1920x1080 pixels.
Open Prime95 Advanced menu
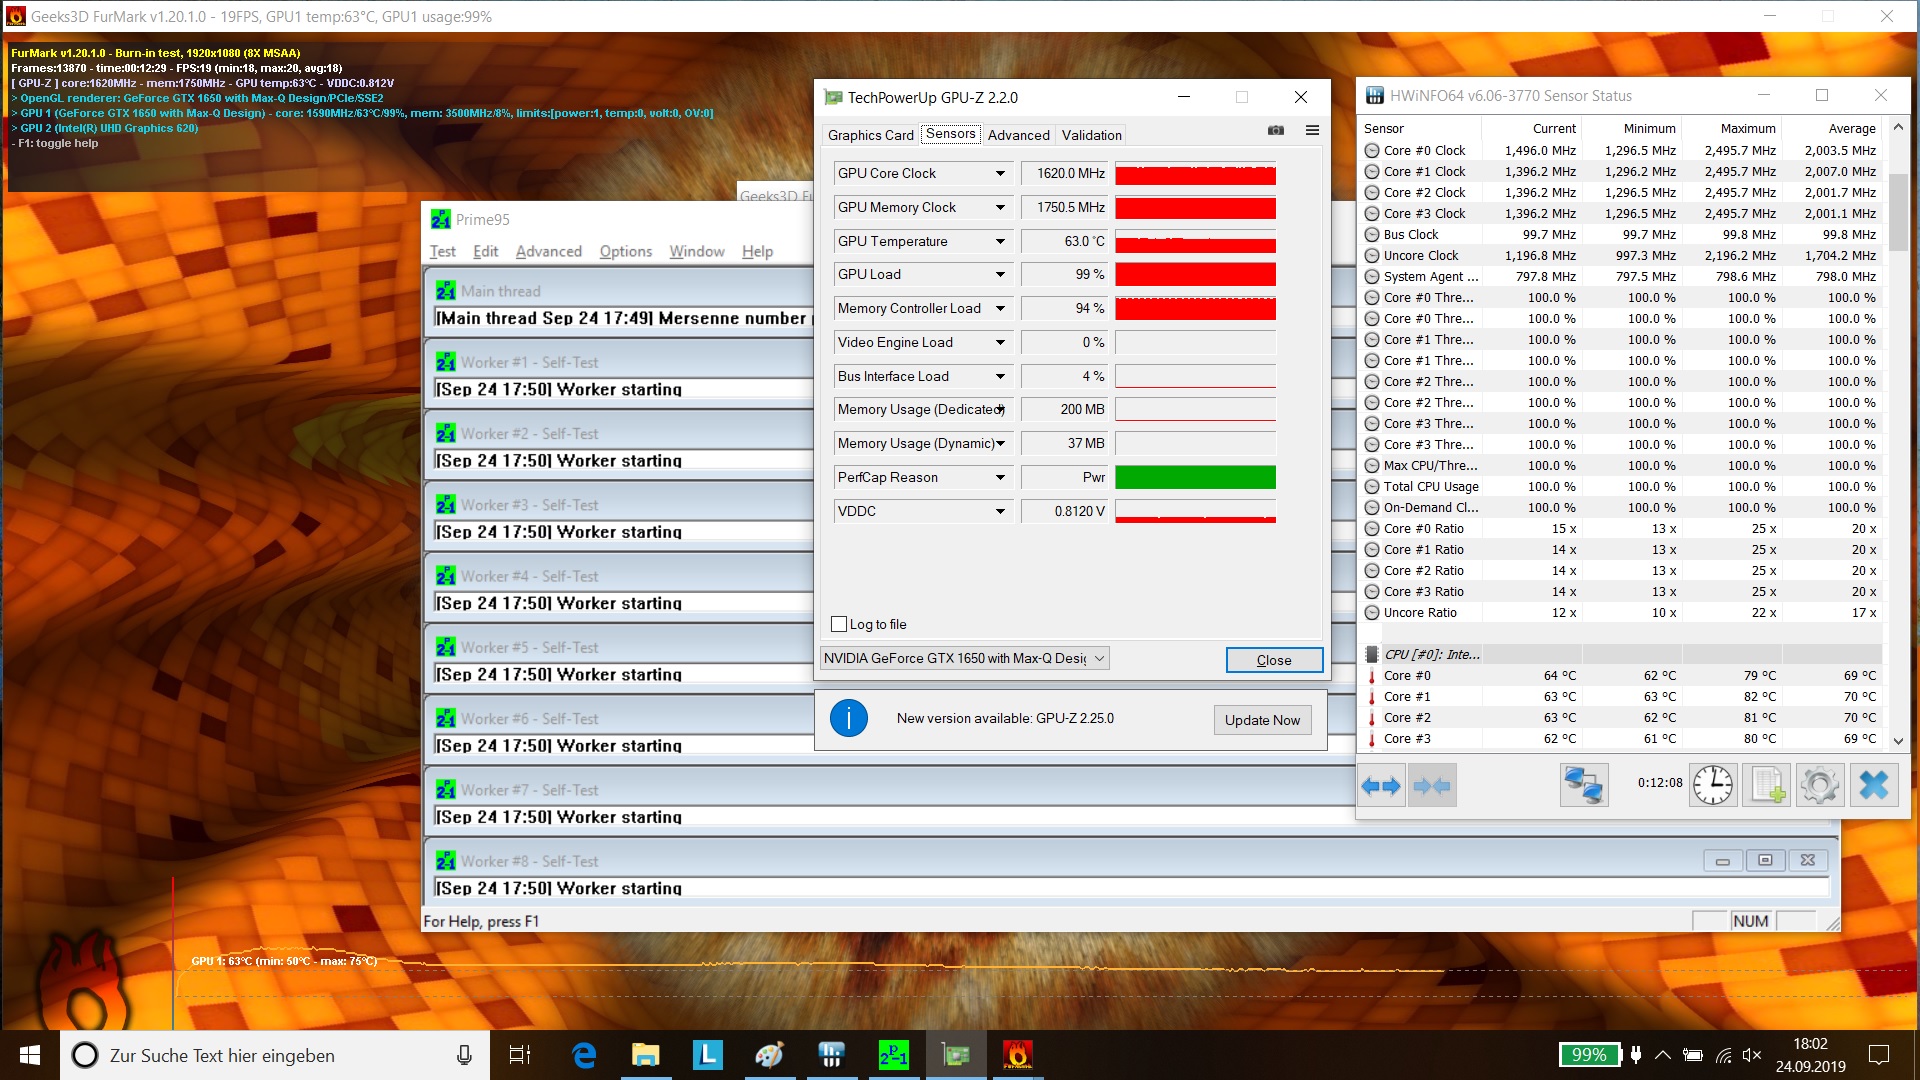click(548, 252)
